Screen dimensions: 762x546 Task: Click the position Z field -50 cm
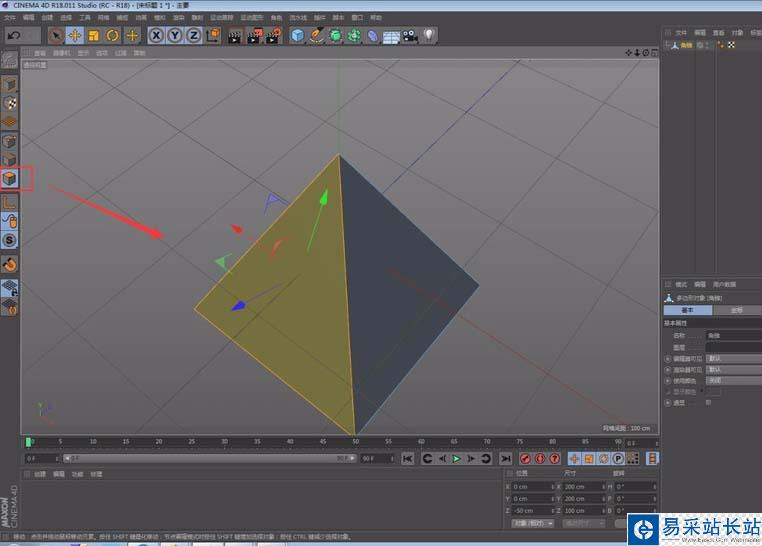(x=533, y=511)
